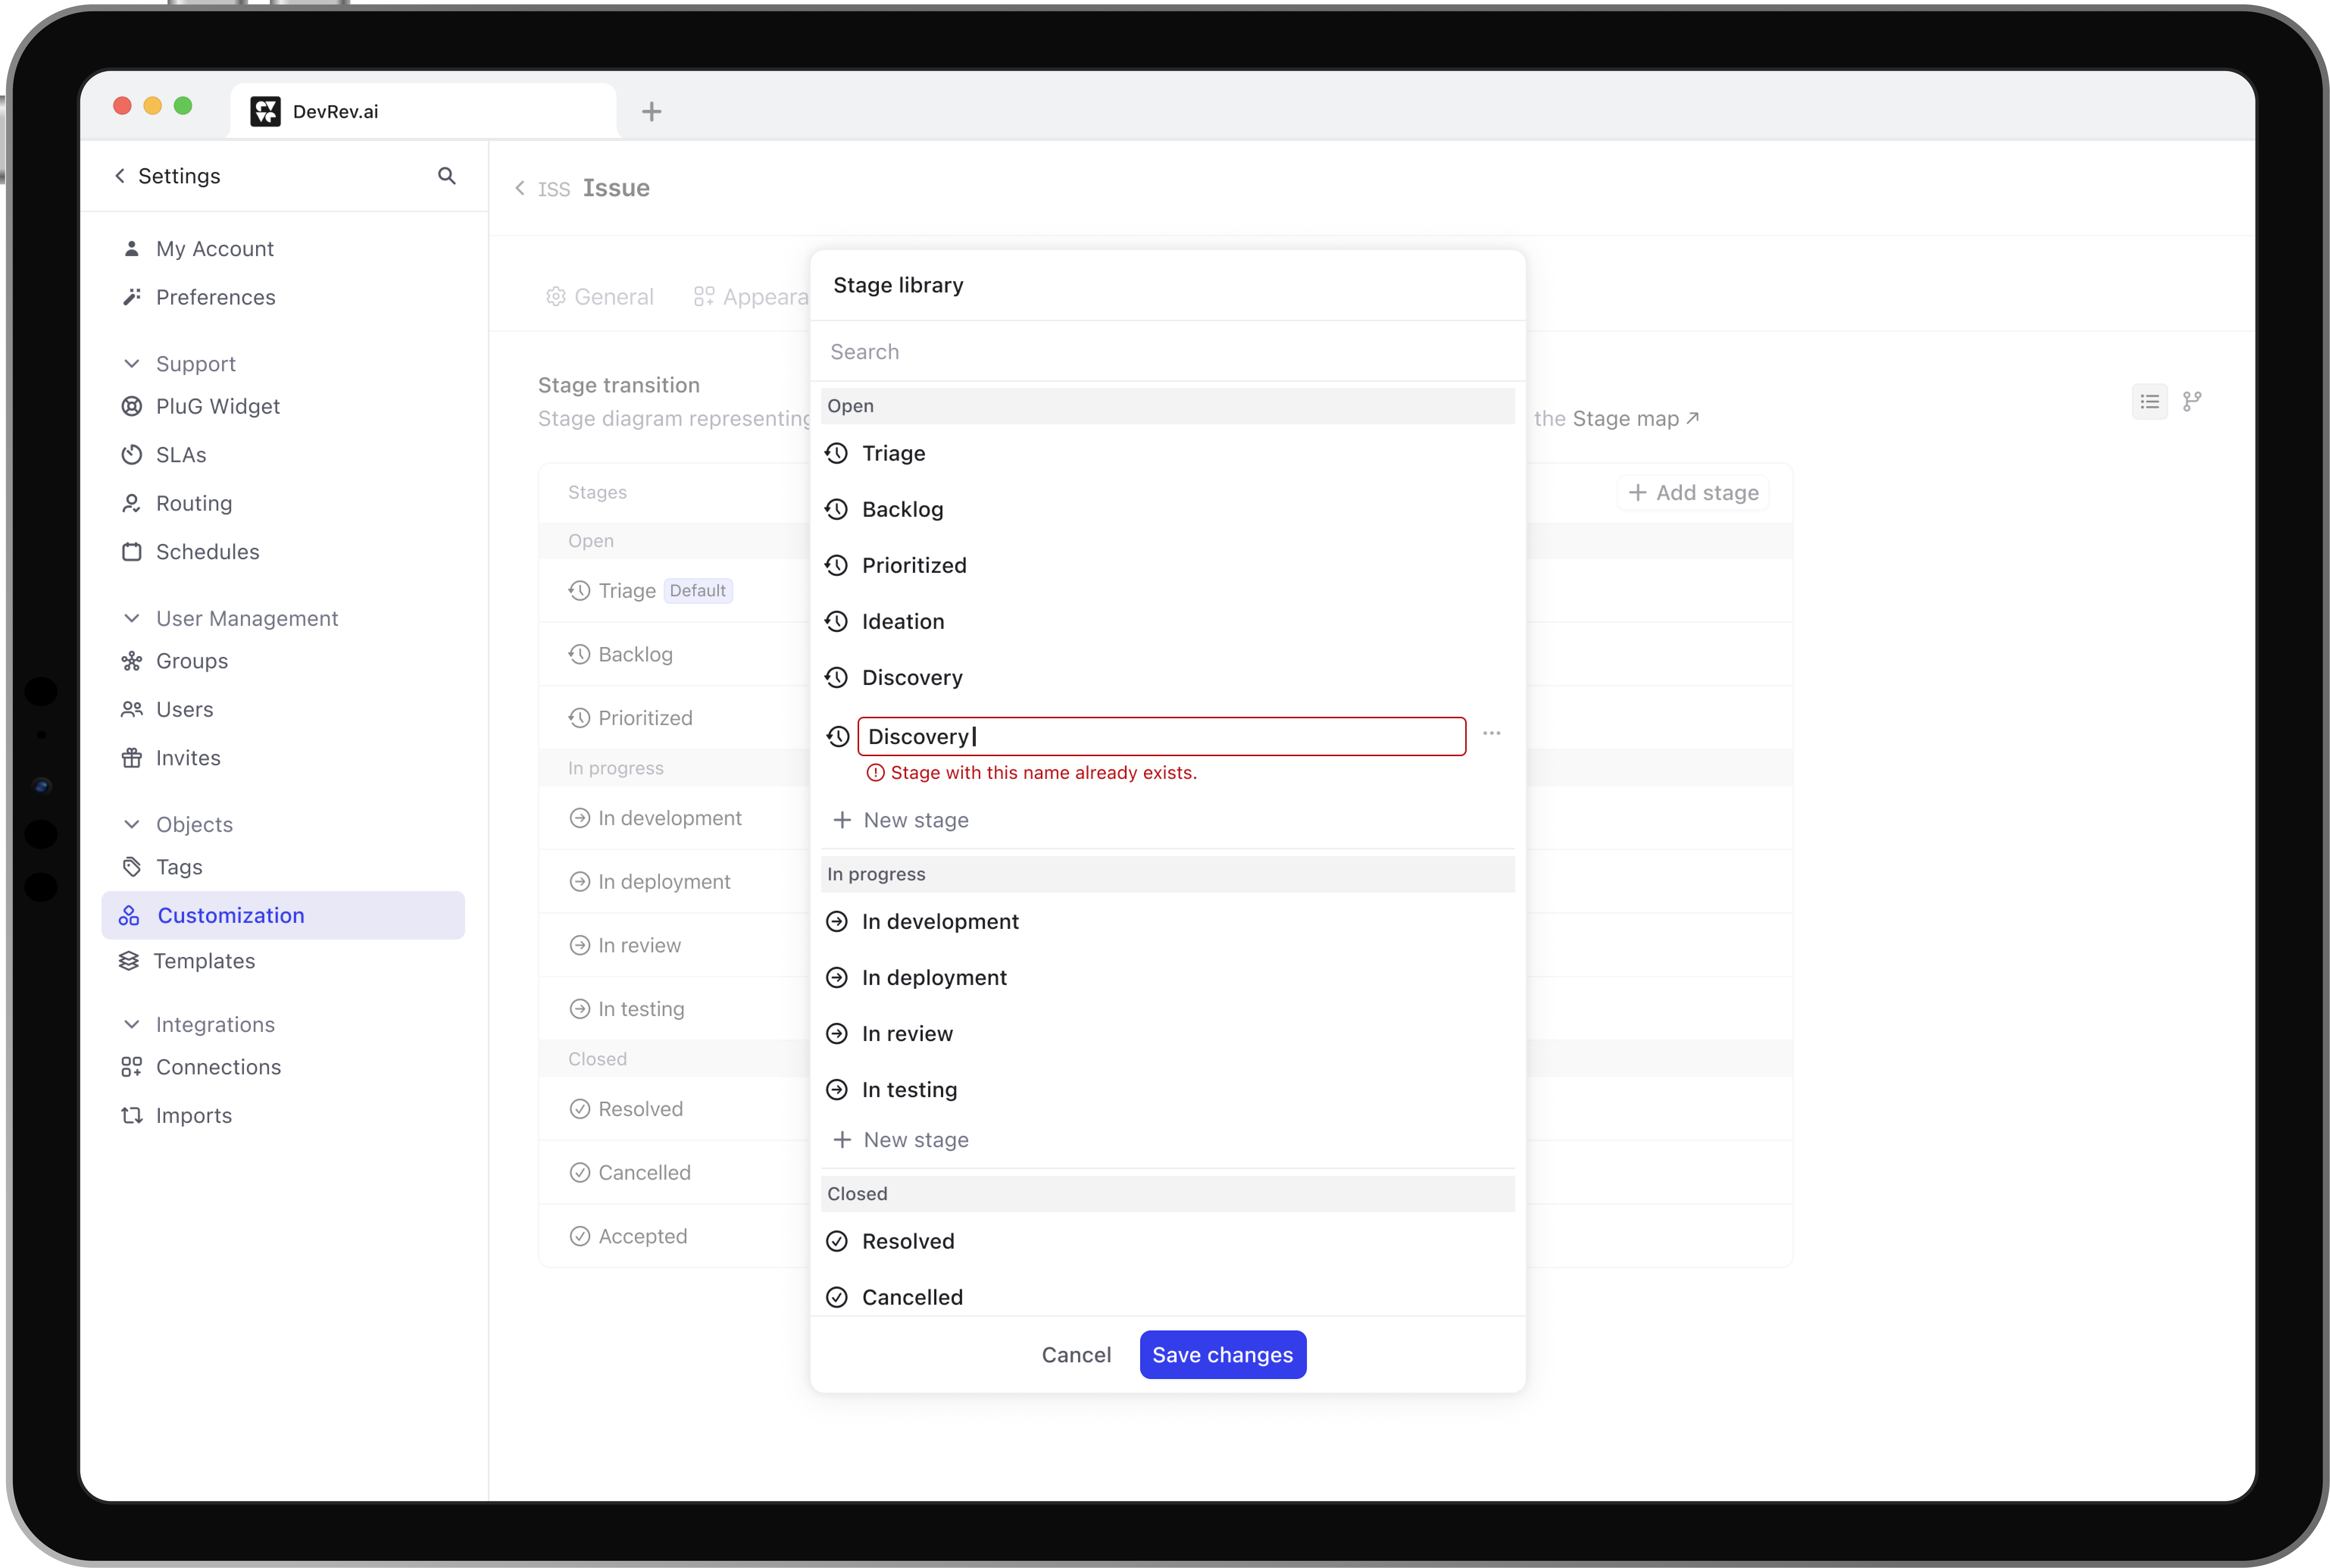The height and width of the screenshot is (1568, 2330).
Task: Click Add stage button
Action: tap(1692, 493)
